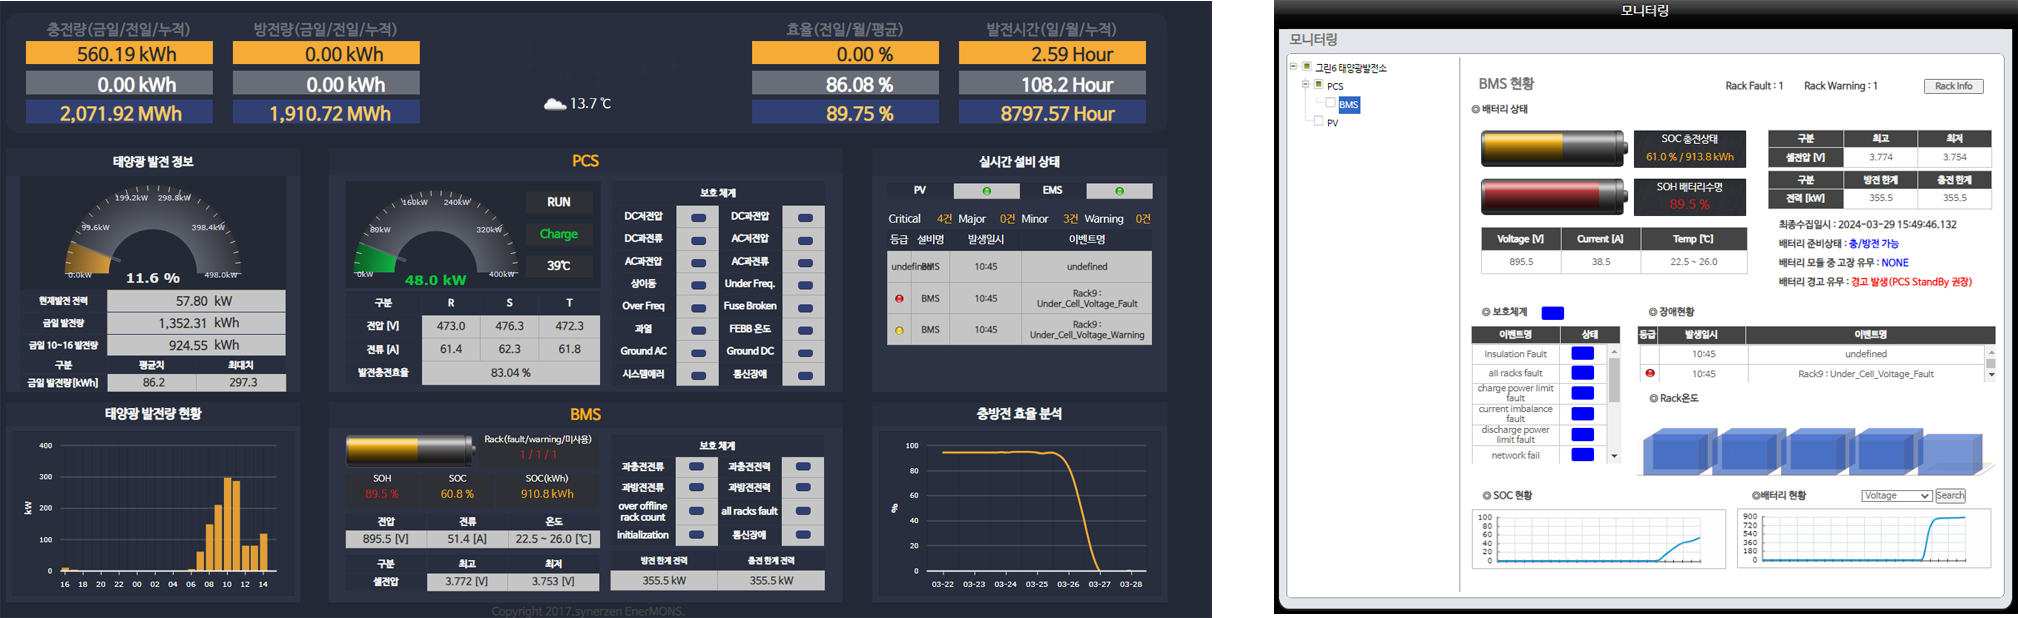The image size is (2018, 618).
Task: Click the Rack Info button
Action: [1953, 86]
